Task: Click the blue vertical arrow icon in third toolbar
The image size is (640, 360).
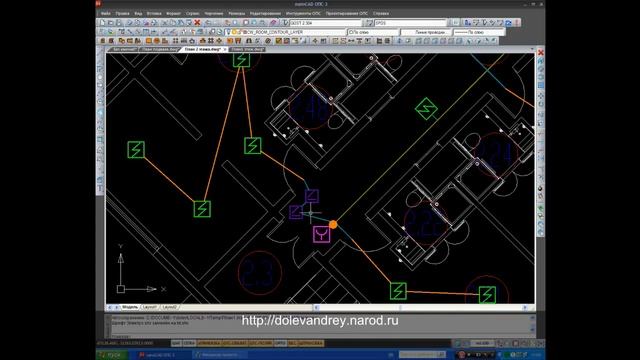Action: (399, 41)
